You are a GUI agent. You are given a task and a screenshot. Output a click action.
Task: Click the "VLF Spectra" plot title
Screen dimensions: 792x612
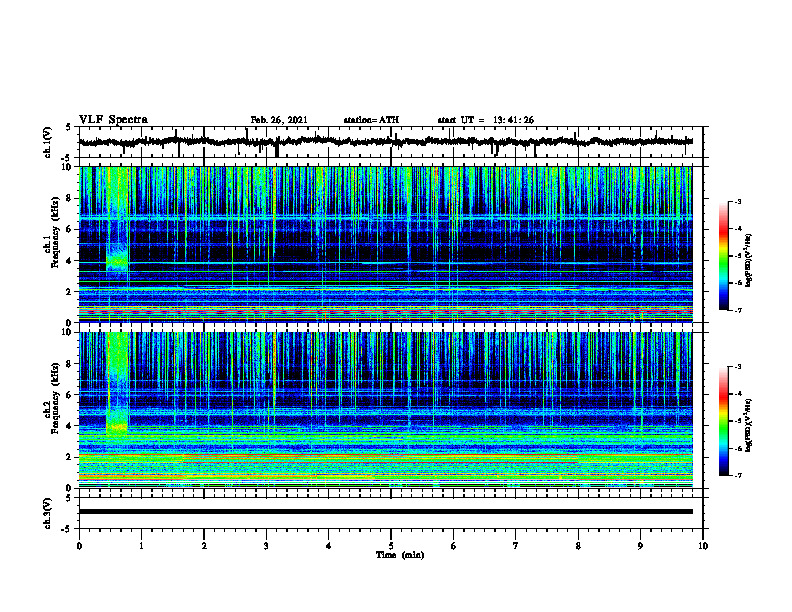point(113,120)
